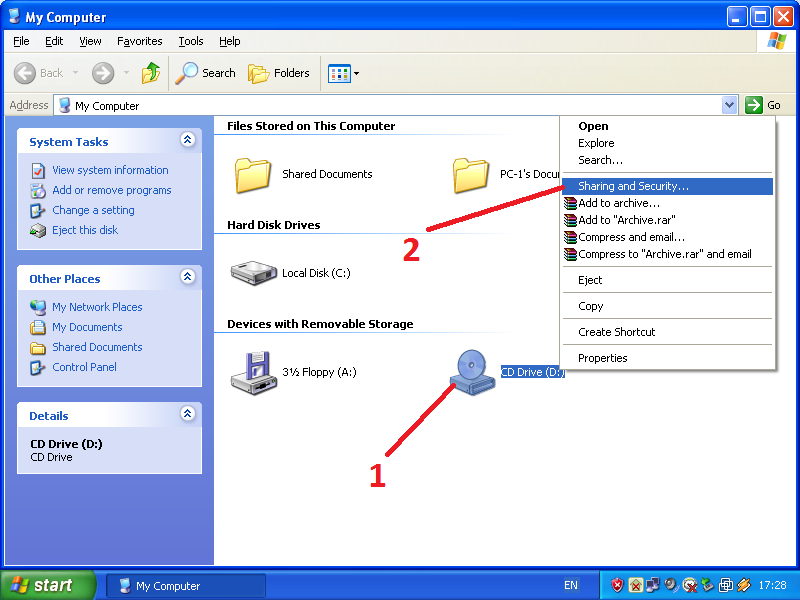The width and height of the screenshot is (800, 600).
Task: Click the Add or remove programs icon
Action: coord(38,190)
